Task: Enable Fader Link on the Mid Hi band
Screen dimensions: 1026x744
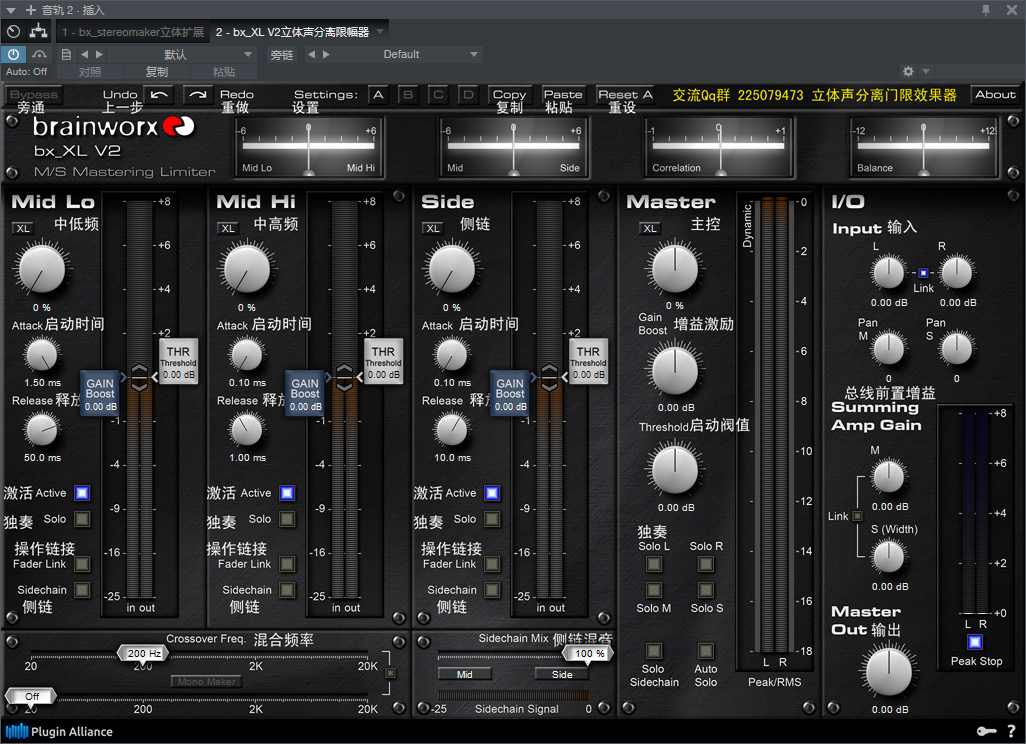Action: [x=287, y=564]
